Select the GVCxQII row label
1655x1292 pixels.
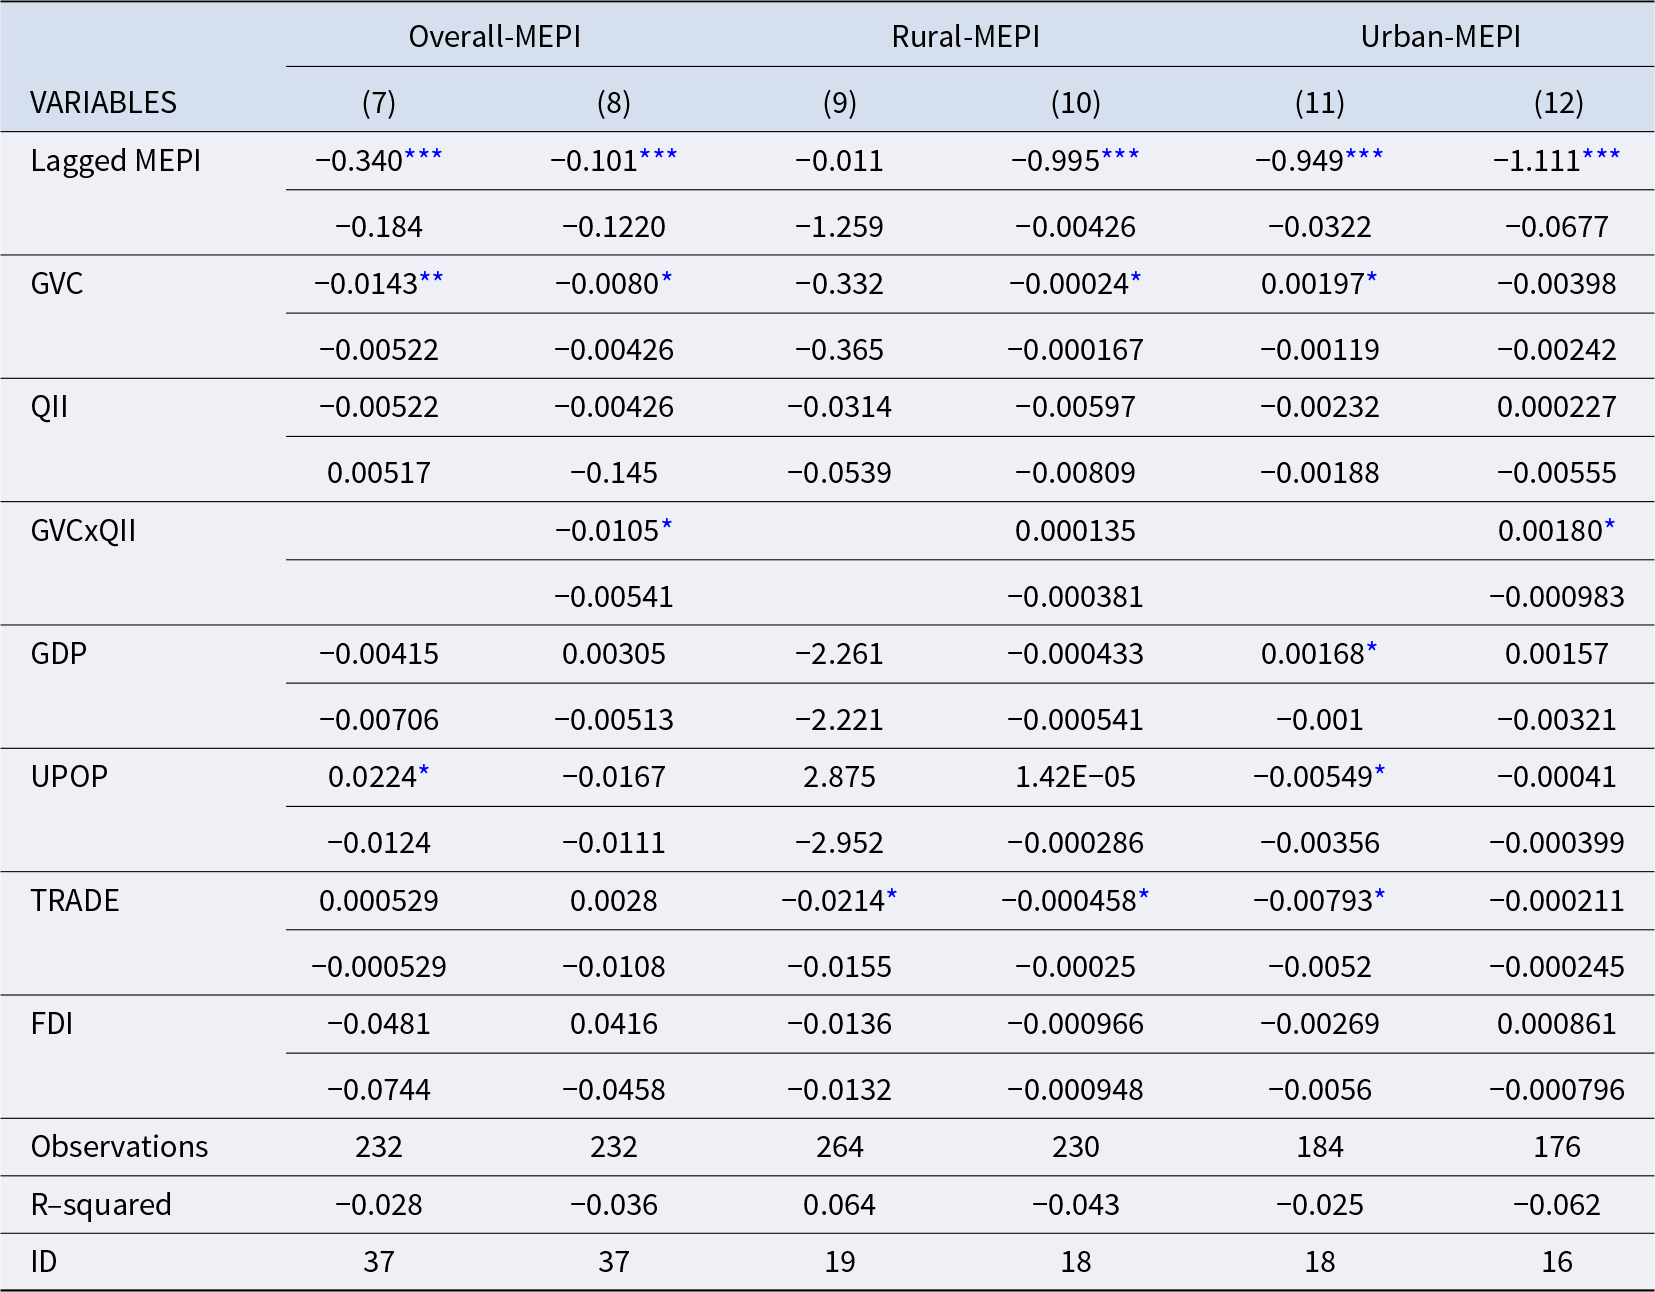(83, 531)
